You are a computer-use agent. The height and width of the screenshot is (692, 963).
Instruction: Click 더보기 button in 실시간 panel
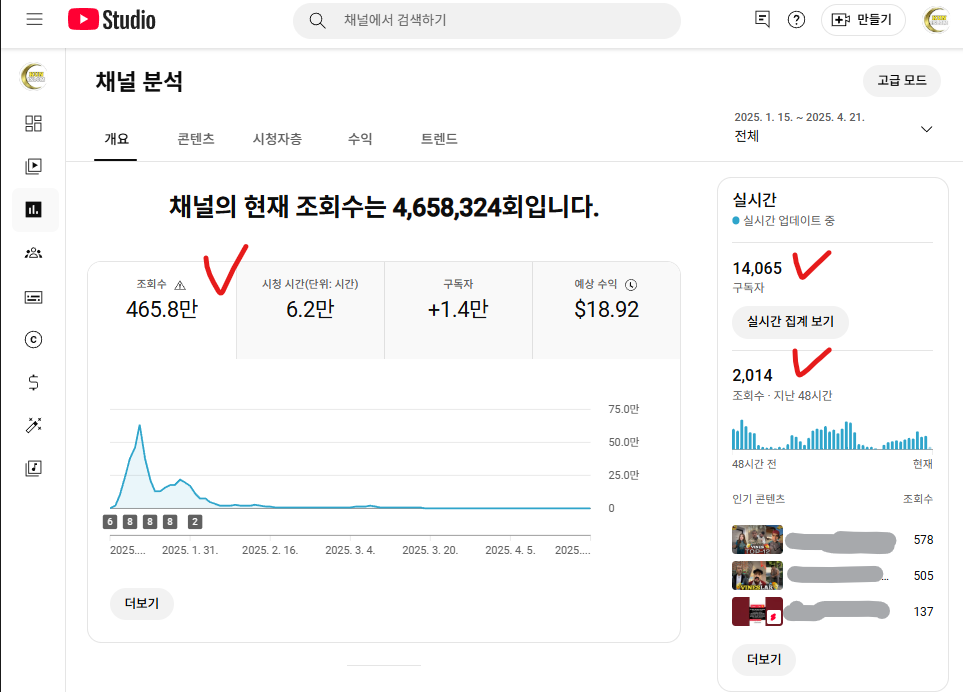click(764, 659)
